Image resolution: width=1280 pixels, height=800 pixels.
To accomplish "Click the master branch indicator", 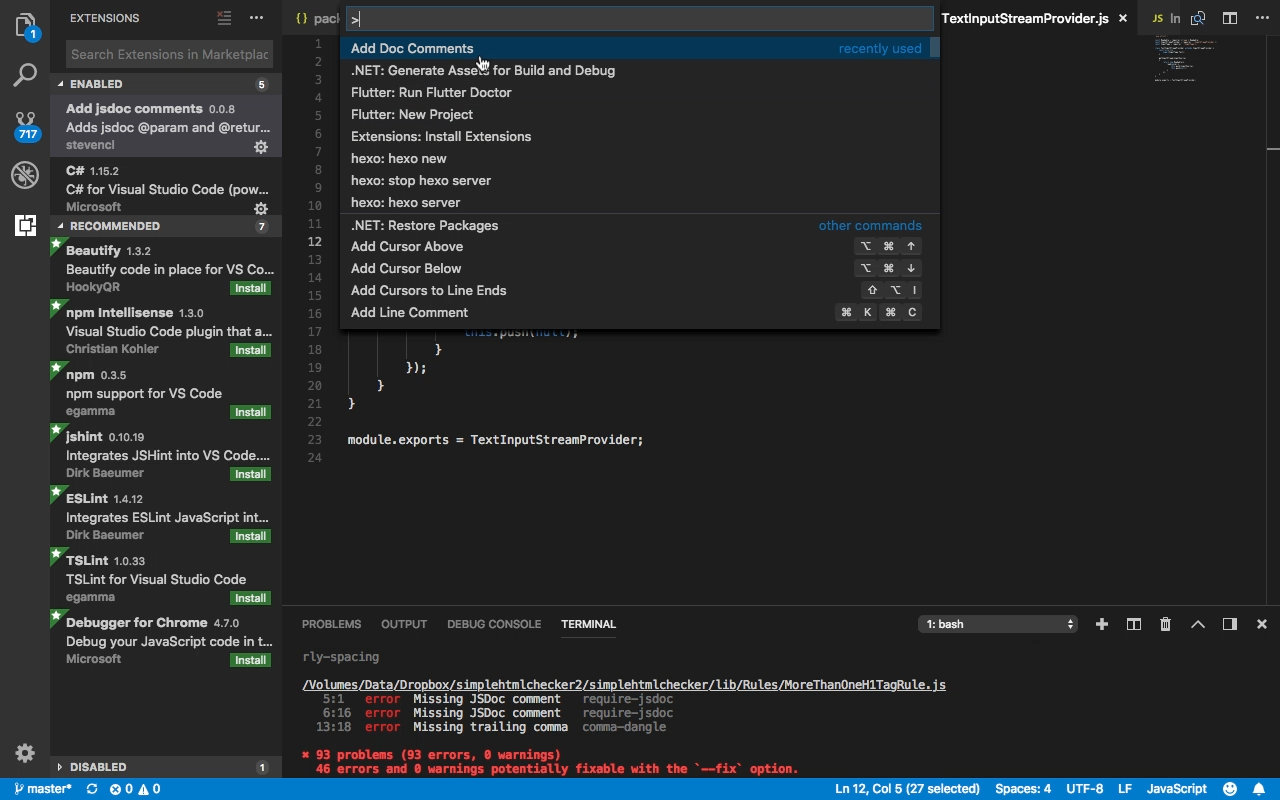I will (42, 789).
